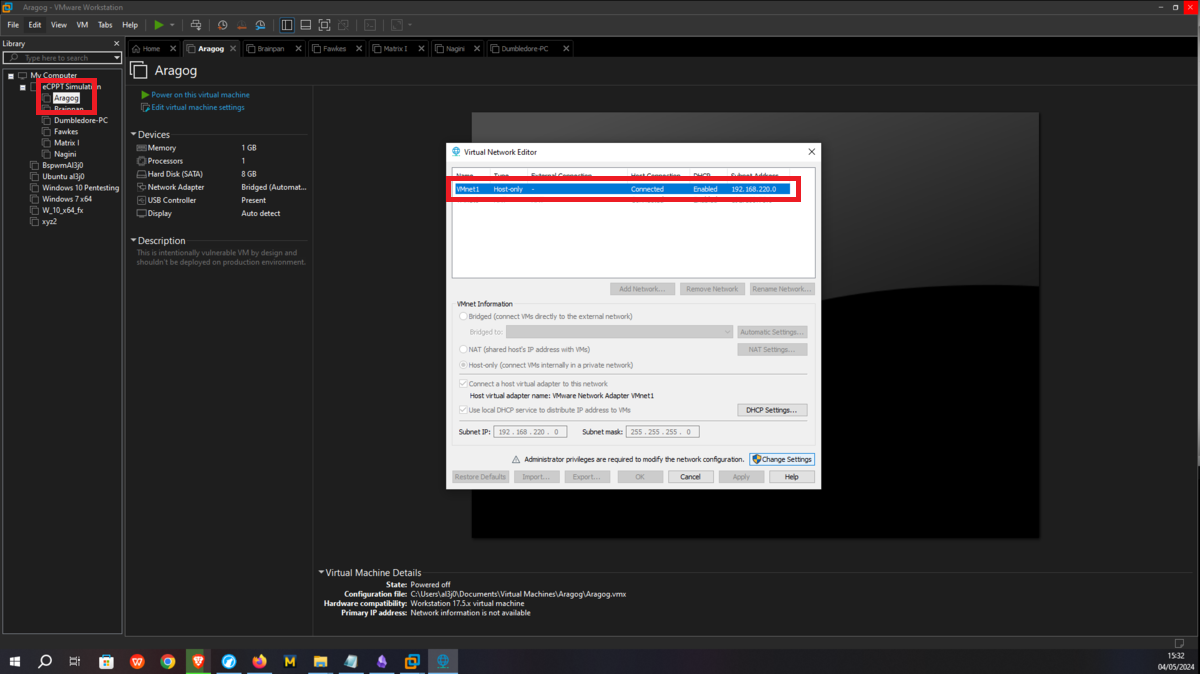Click Cancel in Virtual Network Editor

690,477
